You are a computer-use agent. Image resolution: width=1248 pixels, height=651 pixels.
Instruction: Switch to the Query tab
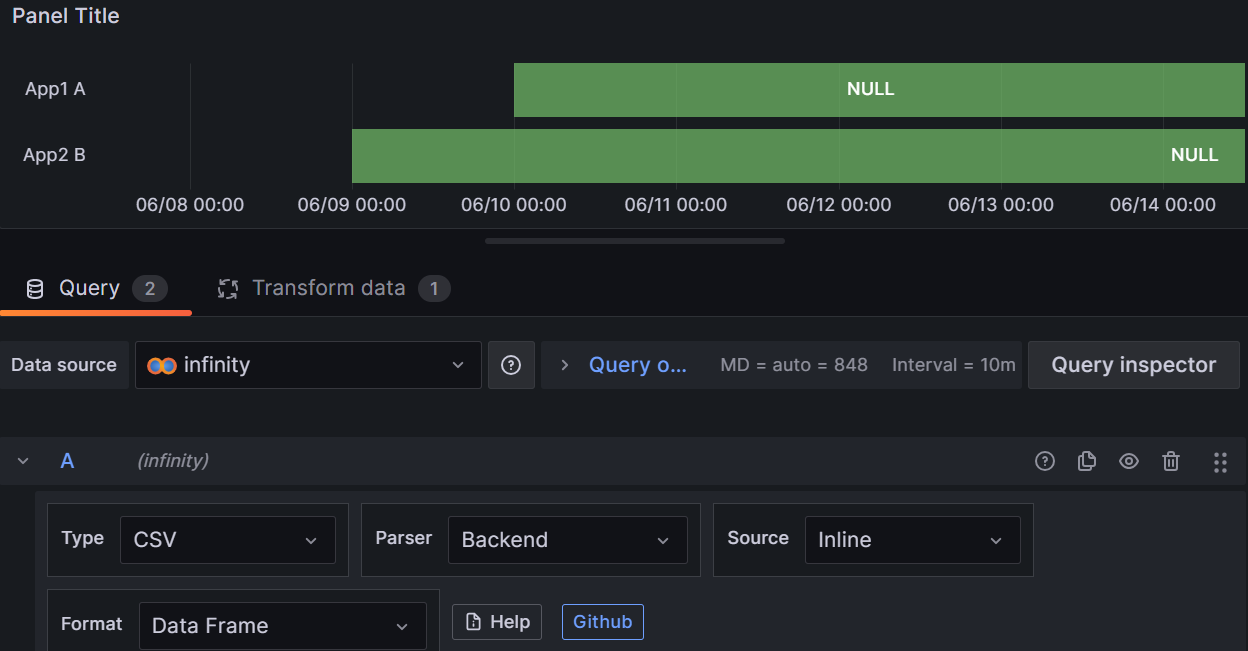[96, 289]
